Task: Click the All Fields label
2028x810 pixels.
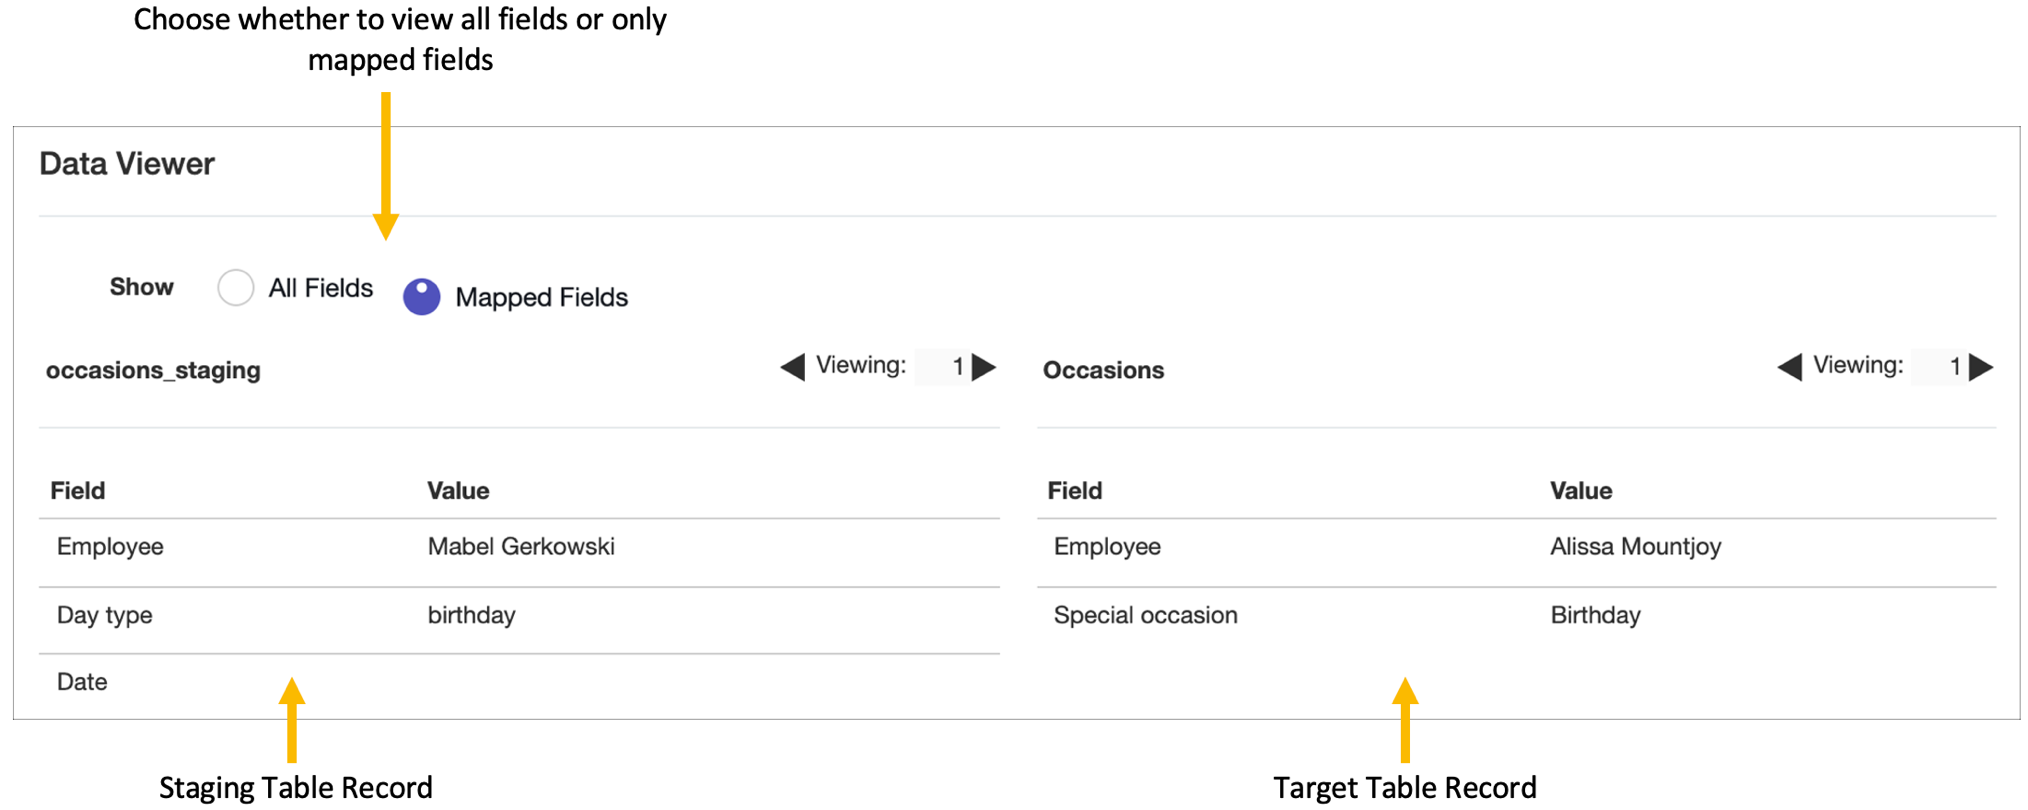Action: pyautogui.click(x=320, y=288)
